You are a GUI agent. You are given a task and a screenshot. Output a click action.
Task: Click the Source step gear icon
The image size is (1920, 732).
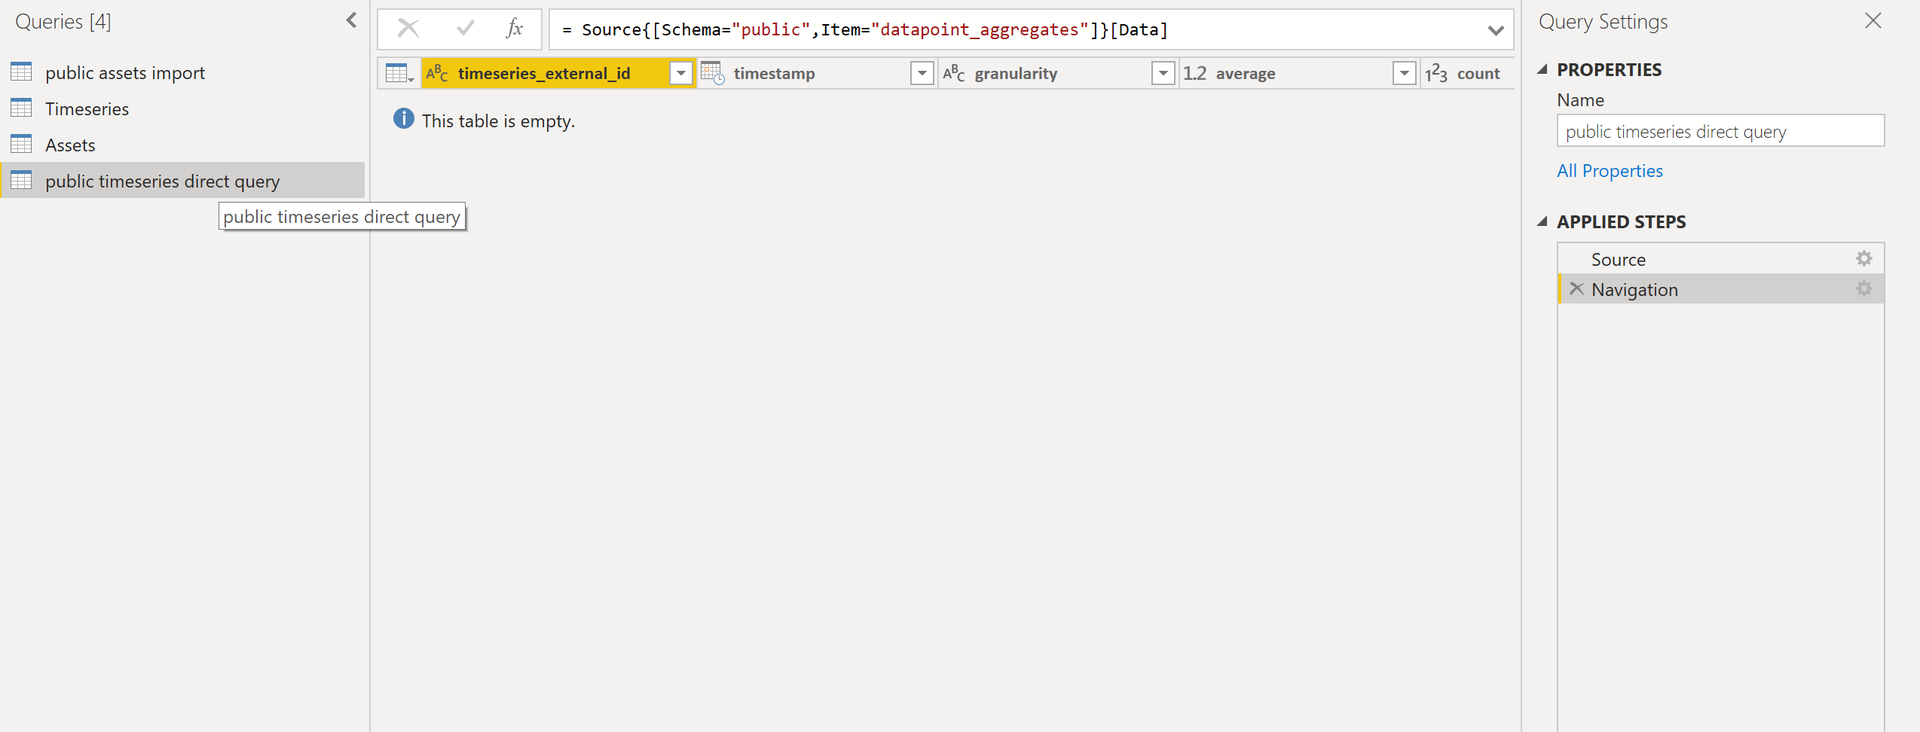point(1864,259)
